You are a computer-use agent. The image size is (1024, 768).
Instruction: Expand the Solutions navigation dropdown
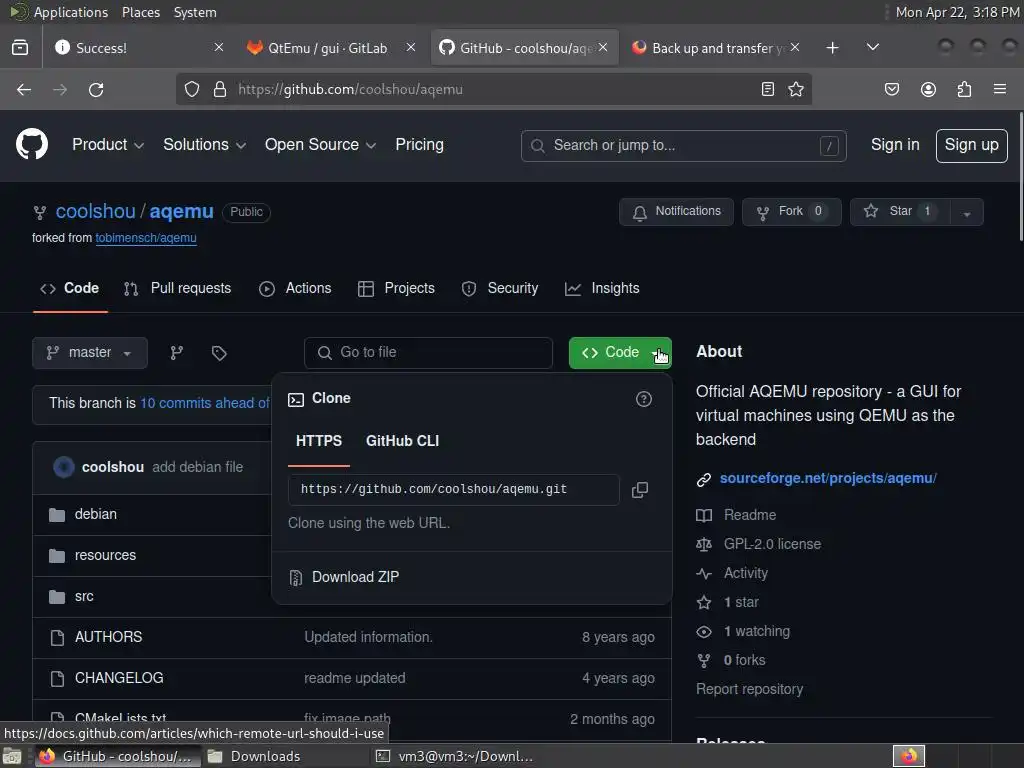[204, 144]
